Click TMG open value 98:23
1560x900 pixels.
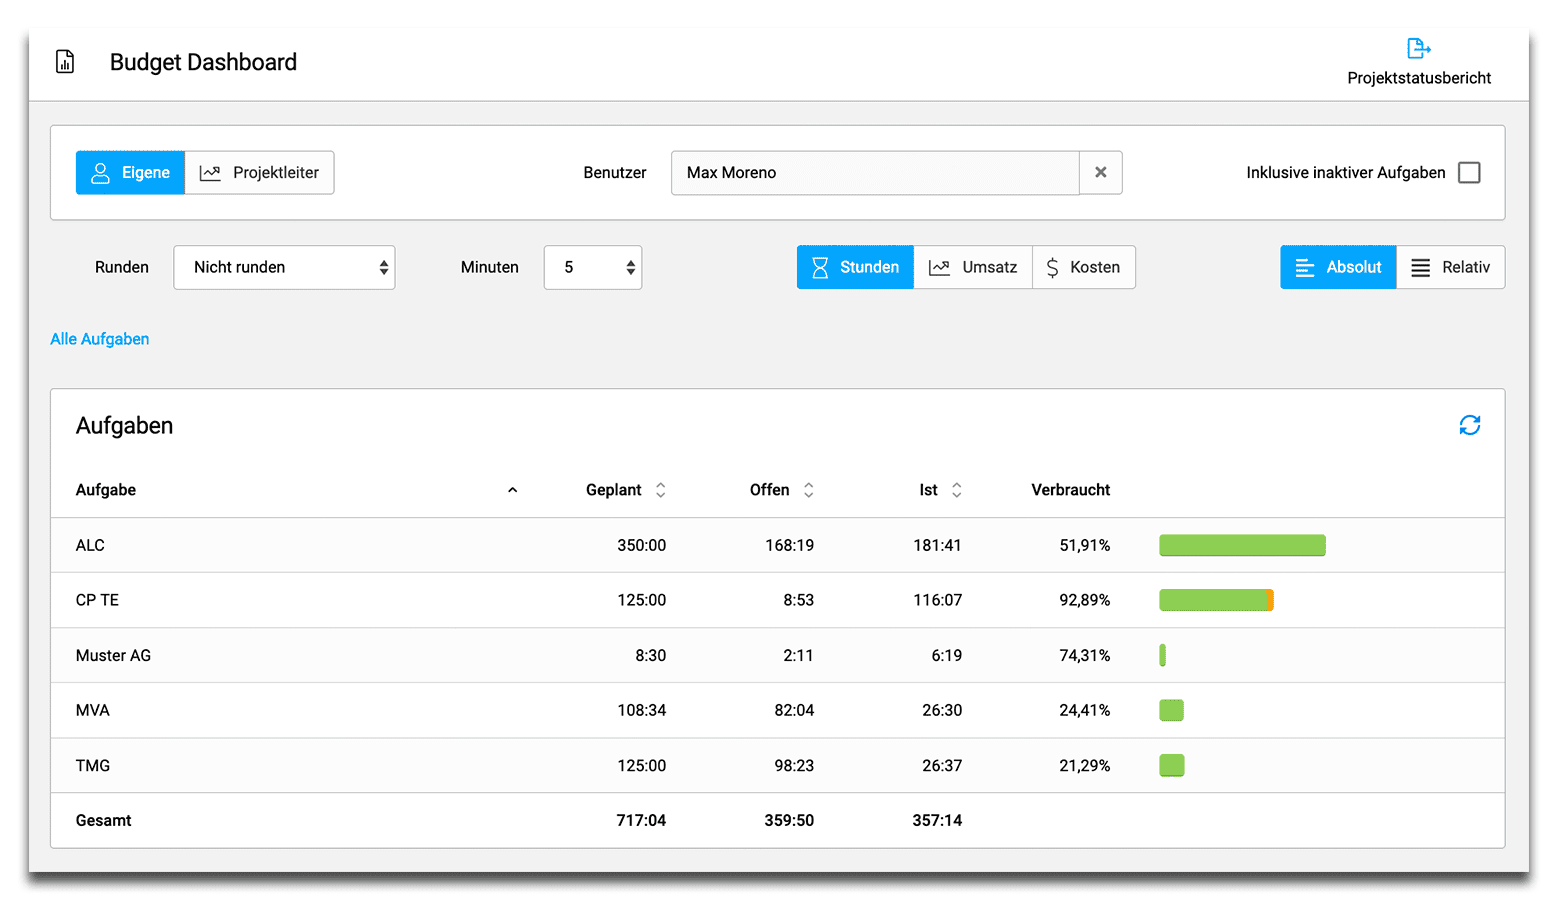(x=794, y=765)
